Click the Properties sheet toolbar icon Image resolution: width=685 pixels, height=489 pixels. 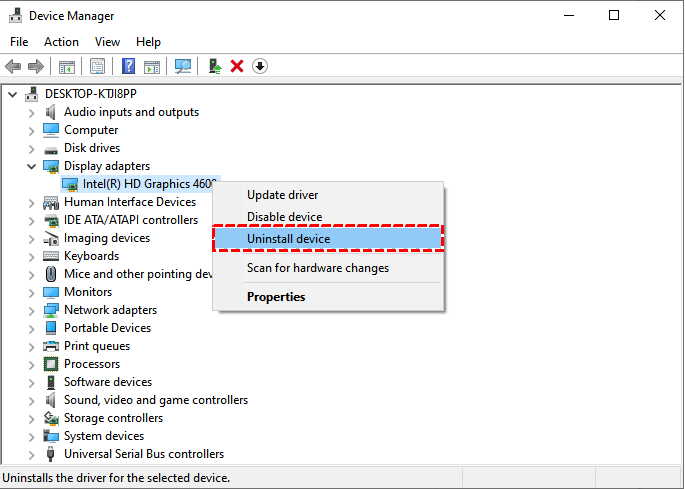pyautogui.click(x=97, y=66)
